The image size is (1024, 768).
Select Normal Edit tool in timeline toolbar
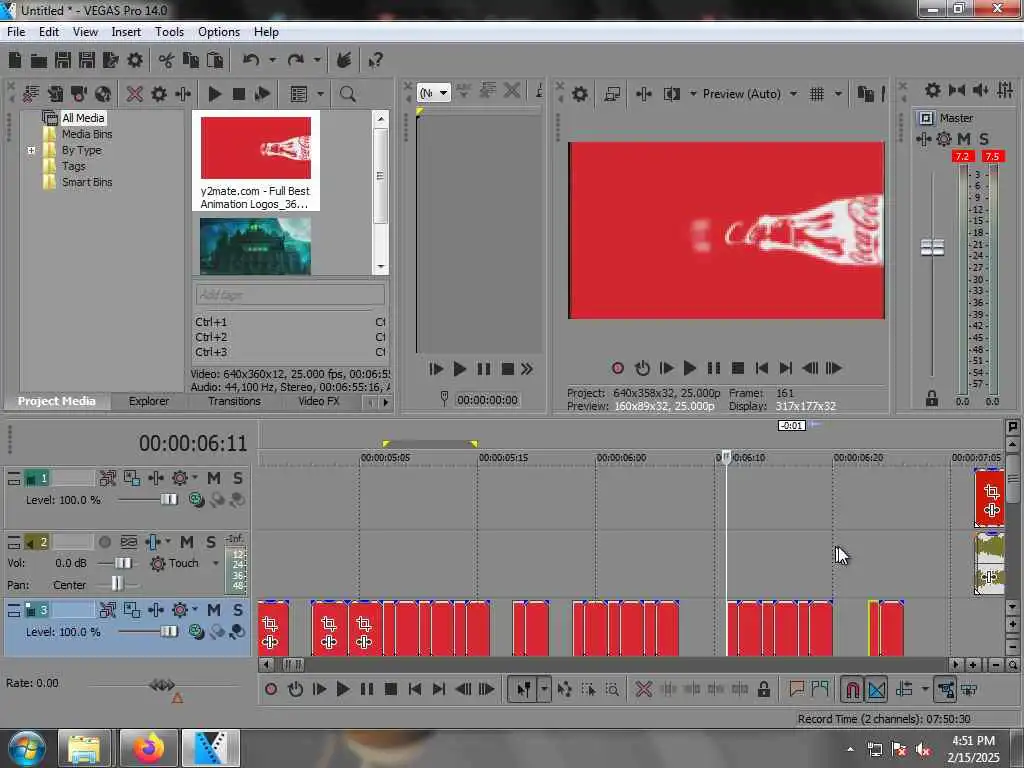[523, 689]
